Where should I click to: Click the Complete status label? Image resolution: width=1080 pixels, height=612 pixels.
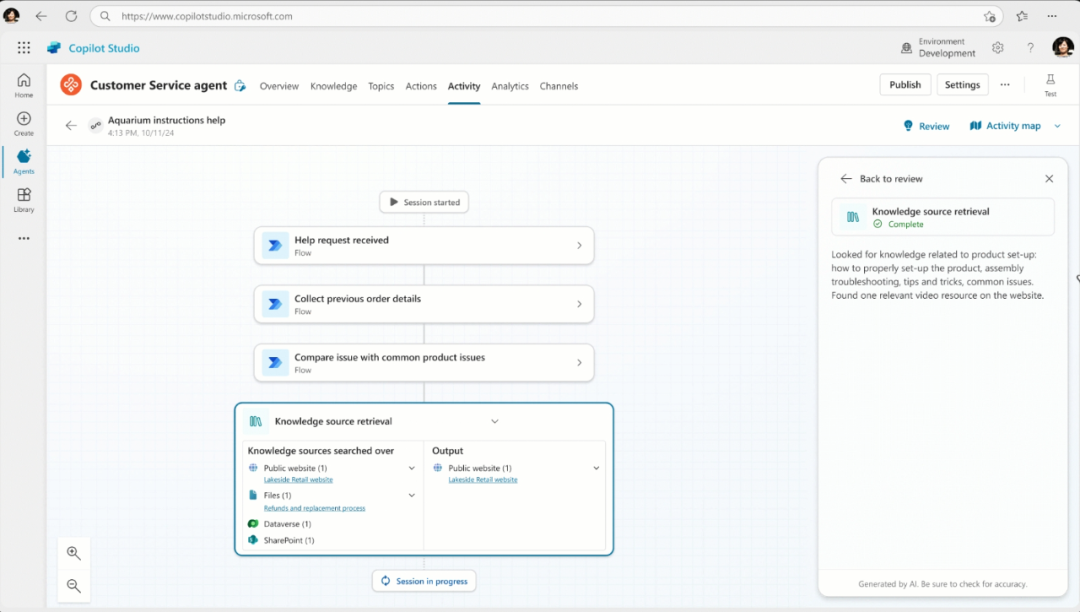pyautogui.click(x=906, y=224)
